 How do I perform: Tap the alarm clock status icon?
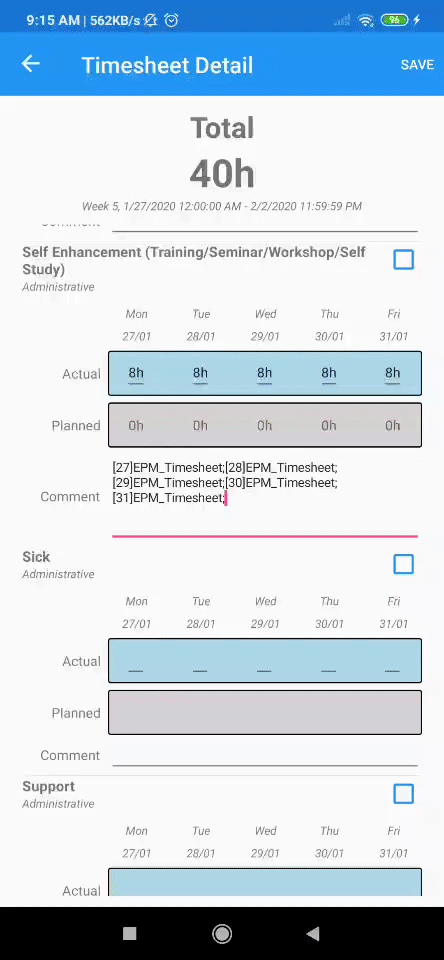click(x=172, y=20)
